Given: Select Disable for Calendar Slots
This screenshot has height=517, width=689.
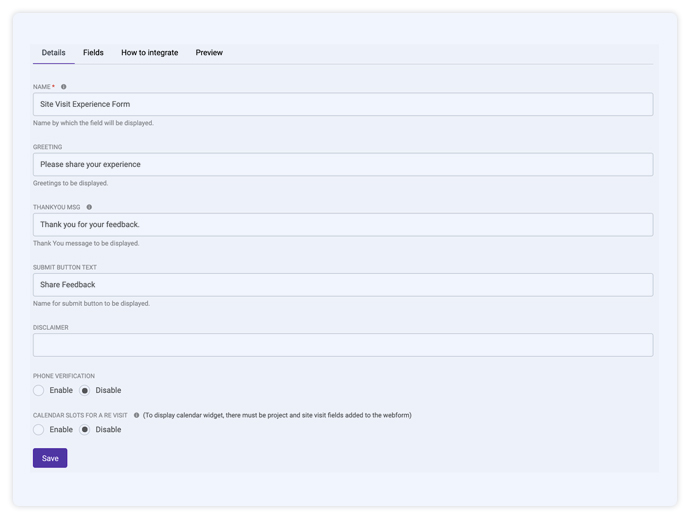Looking at the screenshot, I should (x=85, y=430).
